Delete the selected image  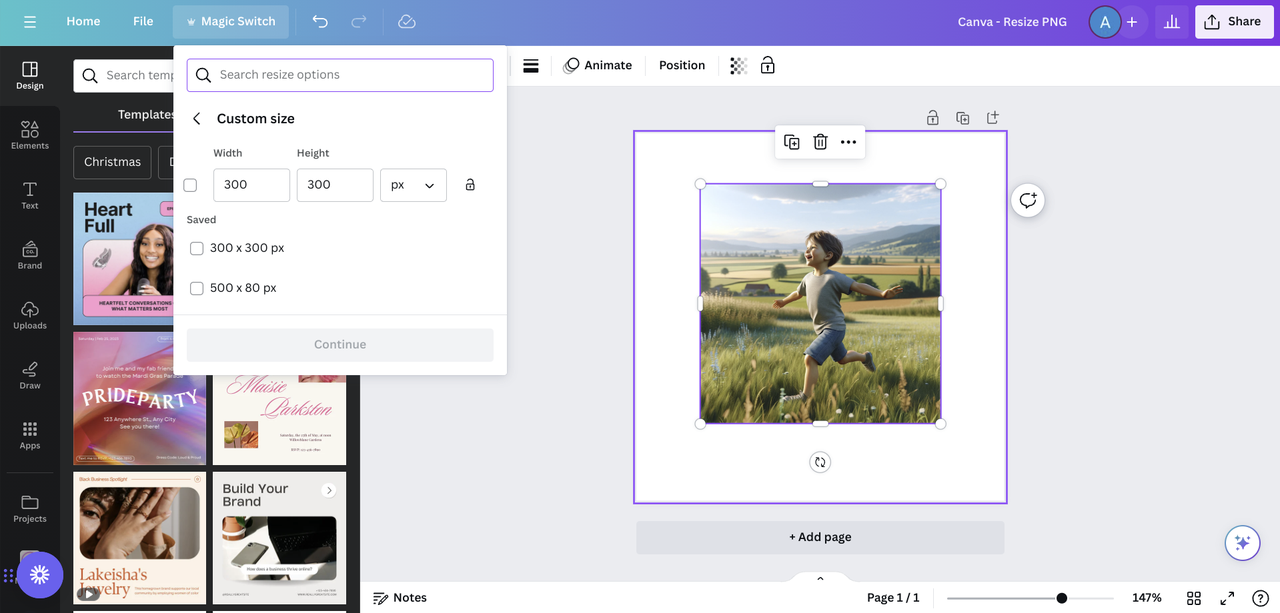point(820,142)
